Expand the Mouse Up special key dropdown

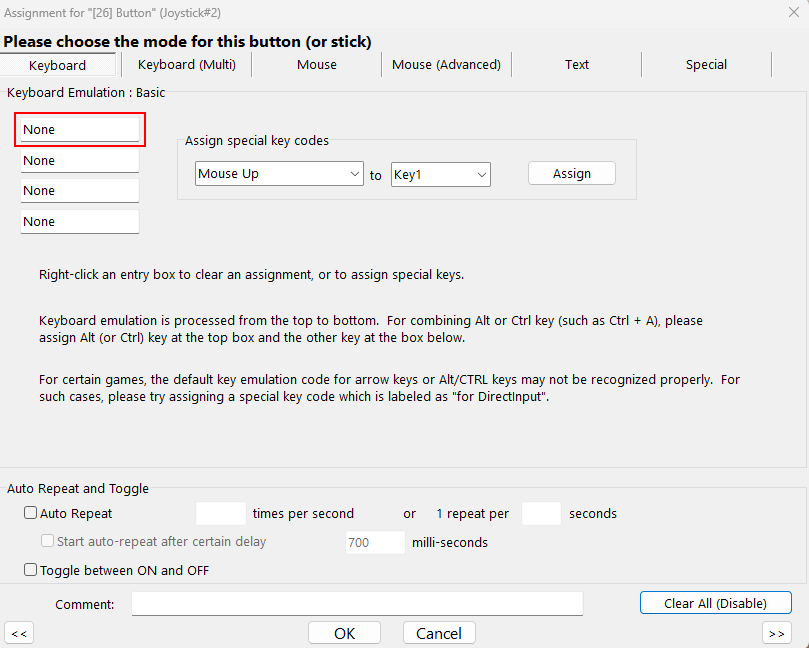click(x=279, y=174)
